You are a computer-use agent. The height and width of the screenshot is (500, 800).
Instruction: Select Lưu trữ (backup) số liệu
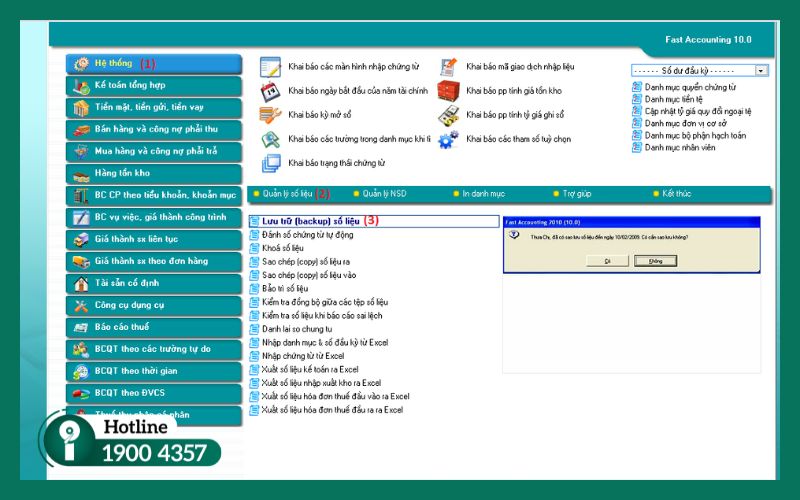tap(373, 221)
